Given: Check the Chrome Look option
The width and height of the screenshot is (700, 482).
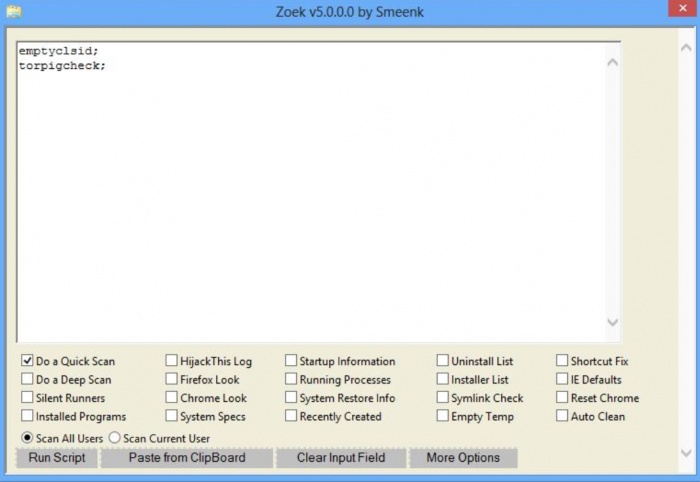Looking at the screenshot, I should point(171,397).
